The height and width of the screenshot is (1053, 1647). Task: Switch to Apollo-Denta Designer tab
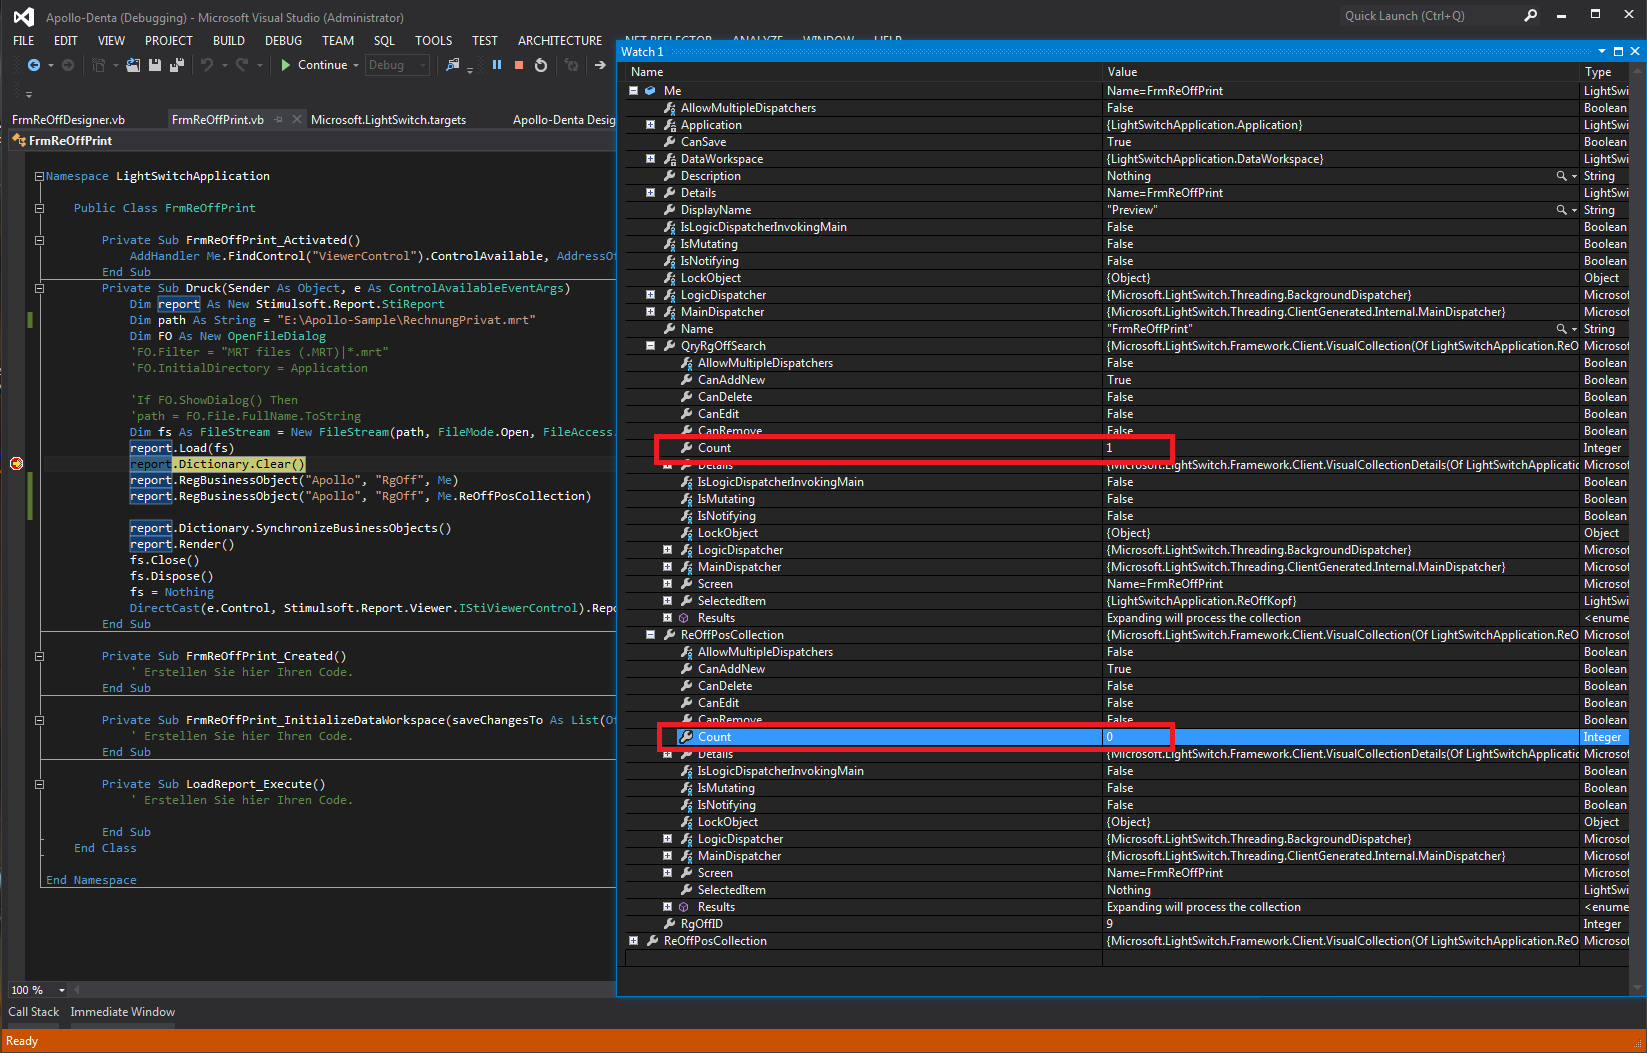click(564, 119)
